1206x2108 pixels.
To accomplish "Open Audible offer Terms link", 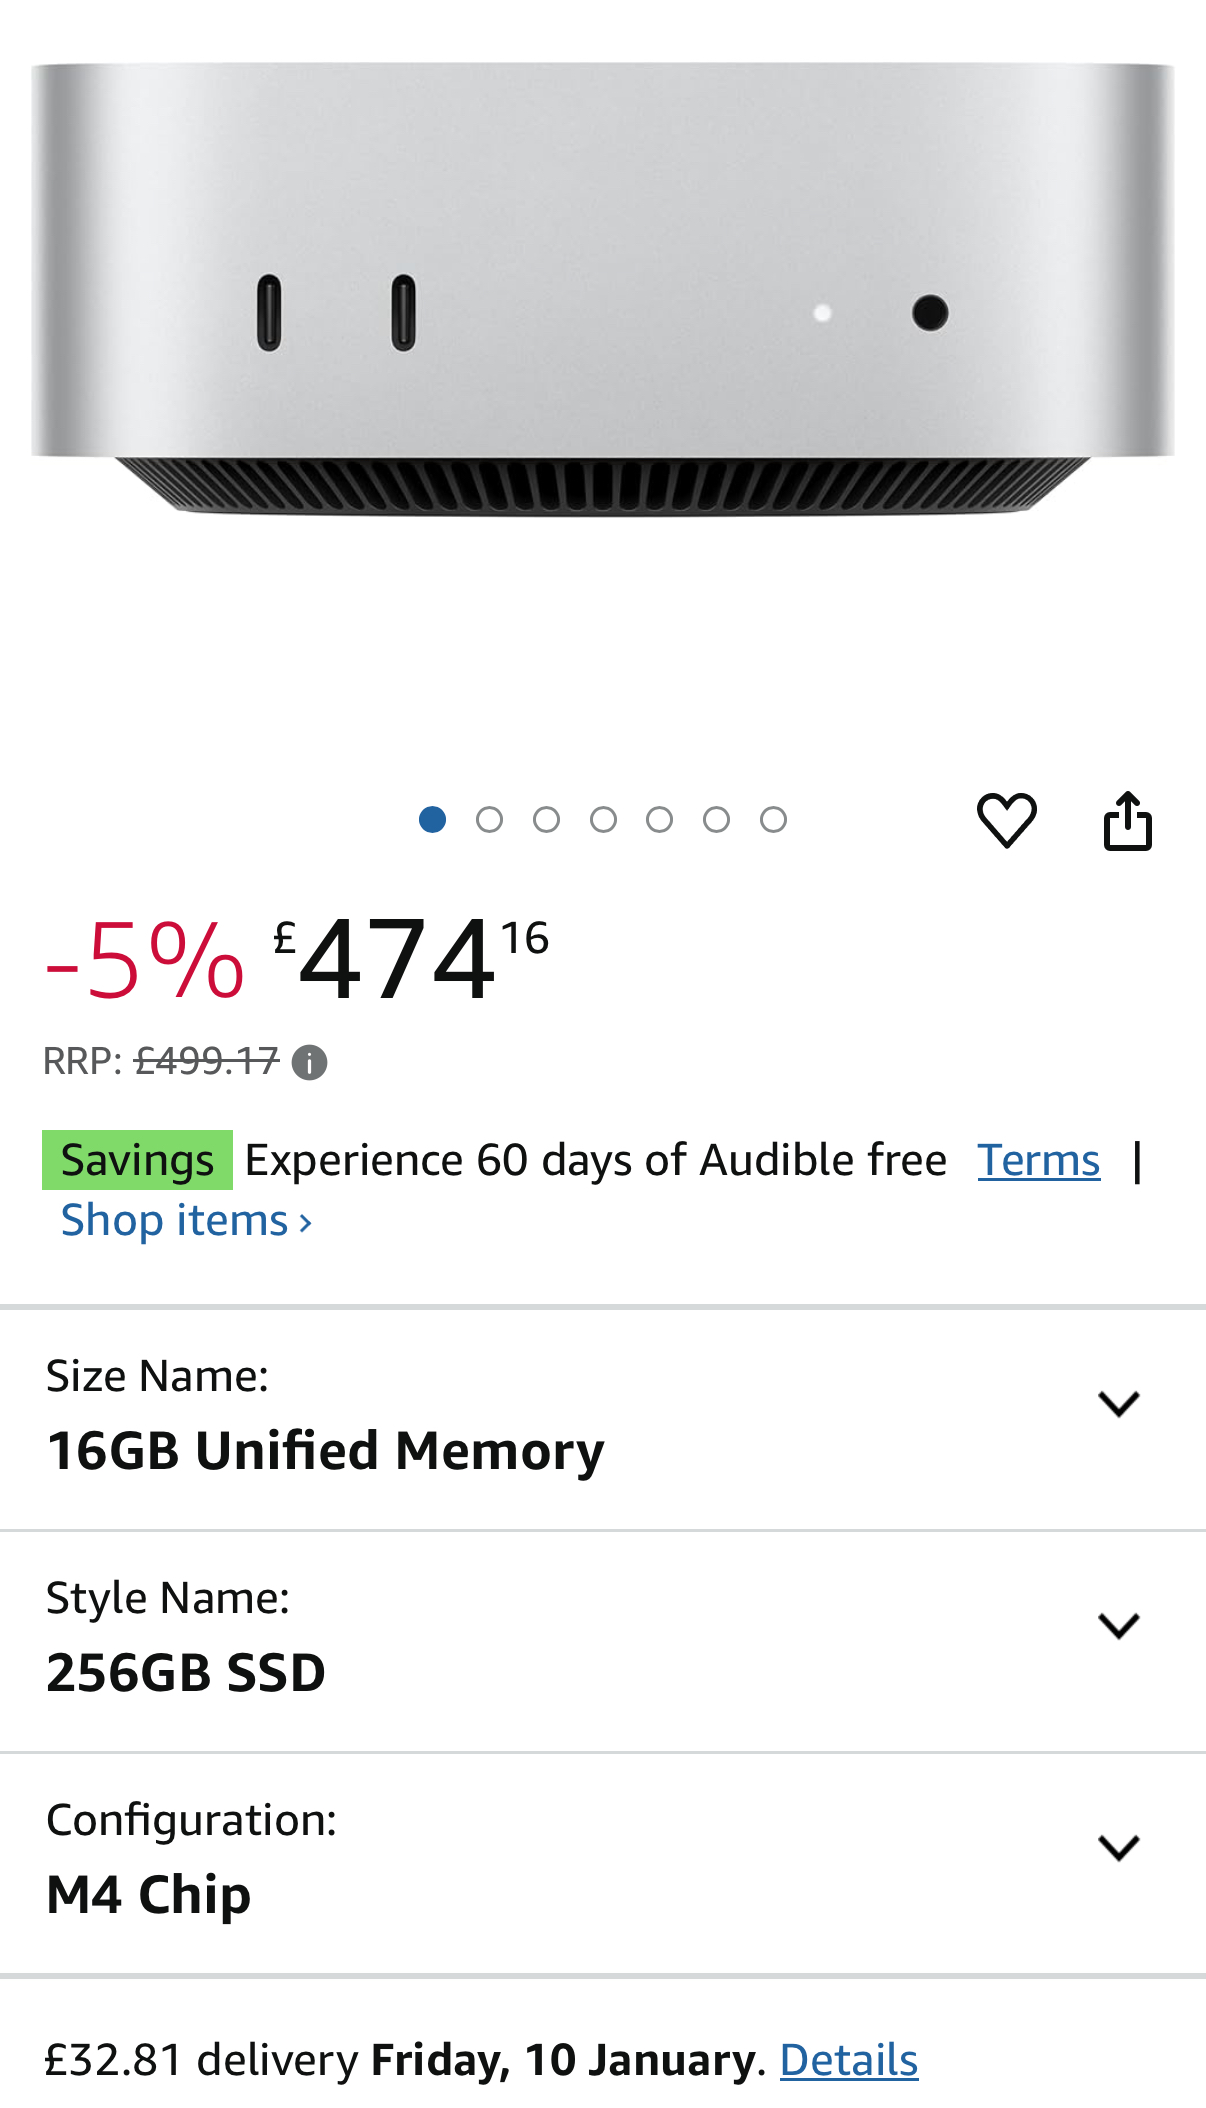I will [x=1038, y=1160].
